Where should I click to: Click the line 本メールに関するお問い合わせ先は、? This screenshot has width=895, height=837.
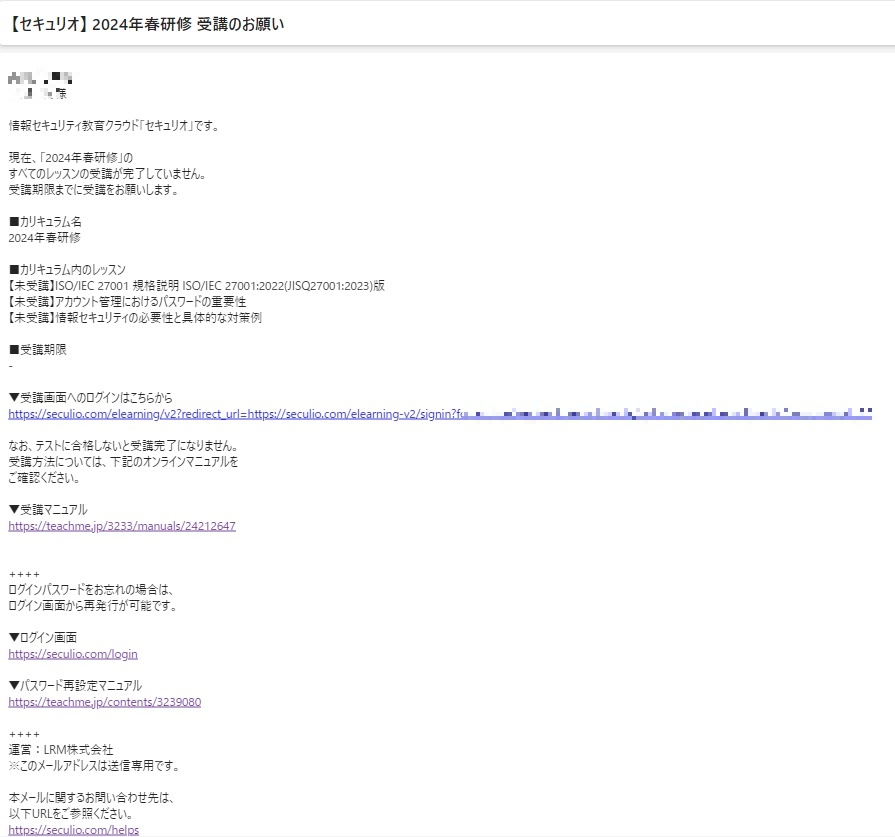point(91,798)
